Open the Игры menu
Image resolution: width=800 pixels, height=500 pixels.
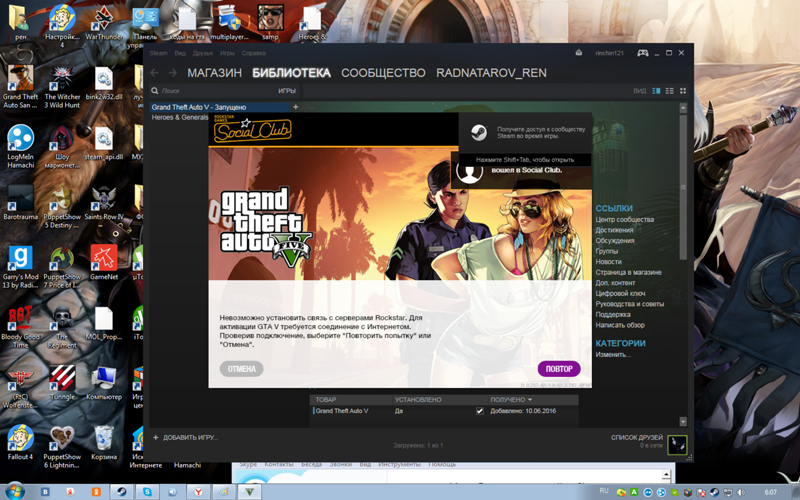click(227, 53)
